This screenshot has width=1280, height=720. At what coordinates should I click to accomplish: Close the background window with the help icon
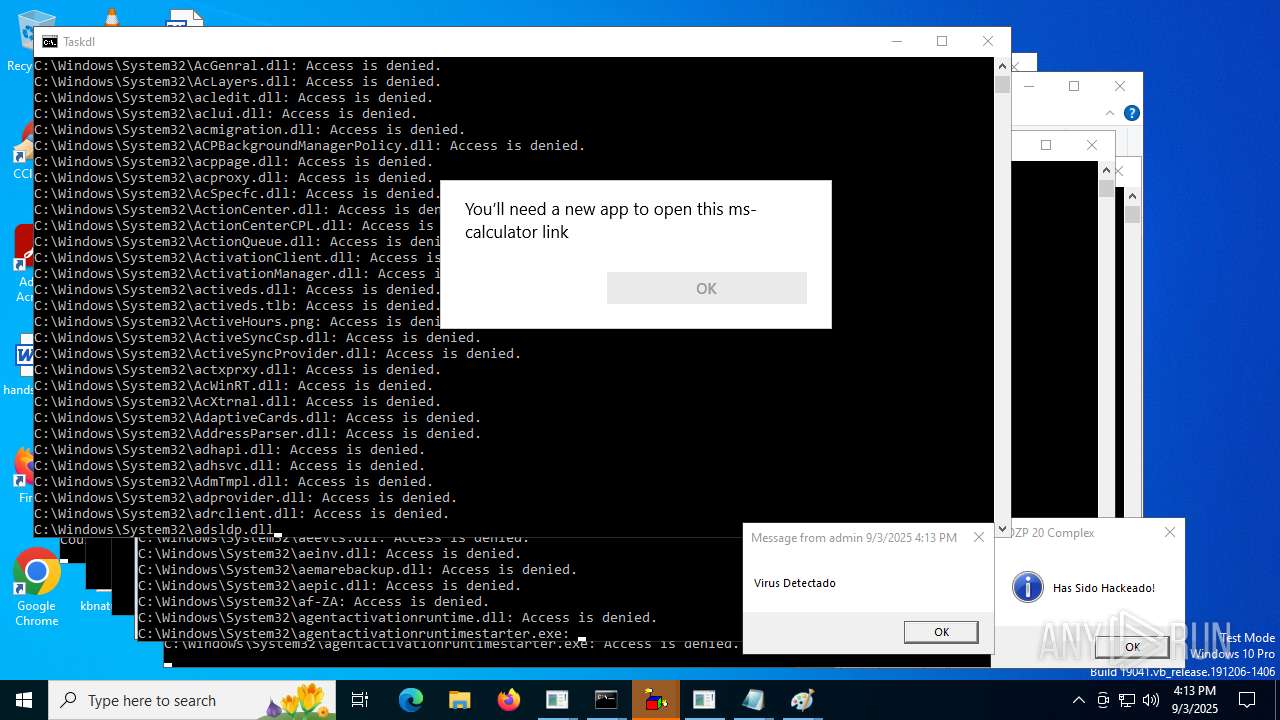pos(1120,86)
